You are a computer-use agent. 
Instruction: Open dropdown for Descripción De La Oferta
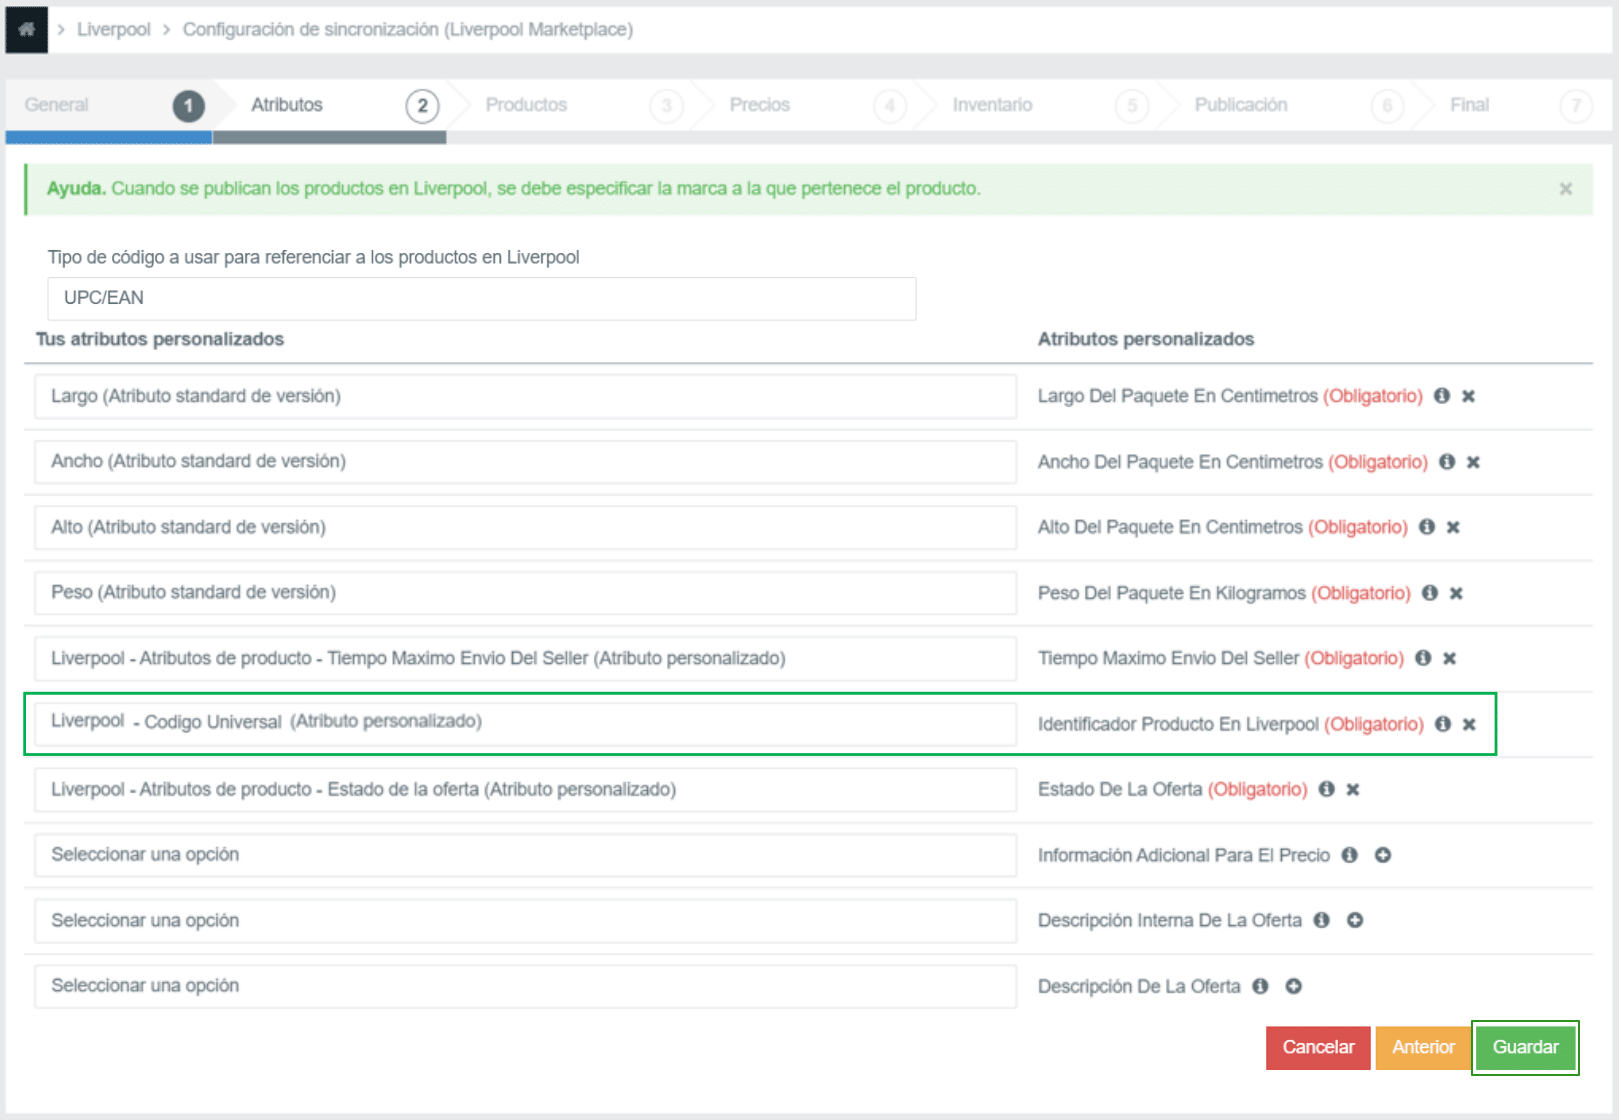526,986
